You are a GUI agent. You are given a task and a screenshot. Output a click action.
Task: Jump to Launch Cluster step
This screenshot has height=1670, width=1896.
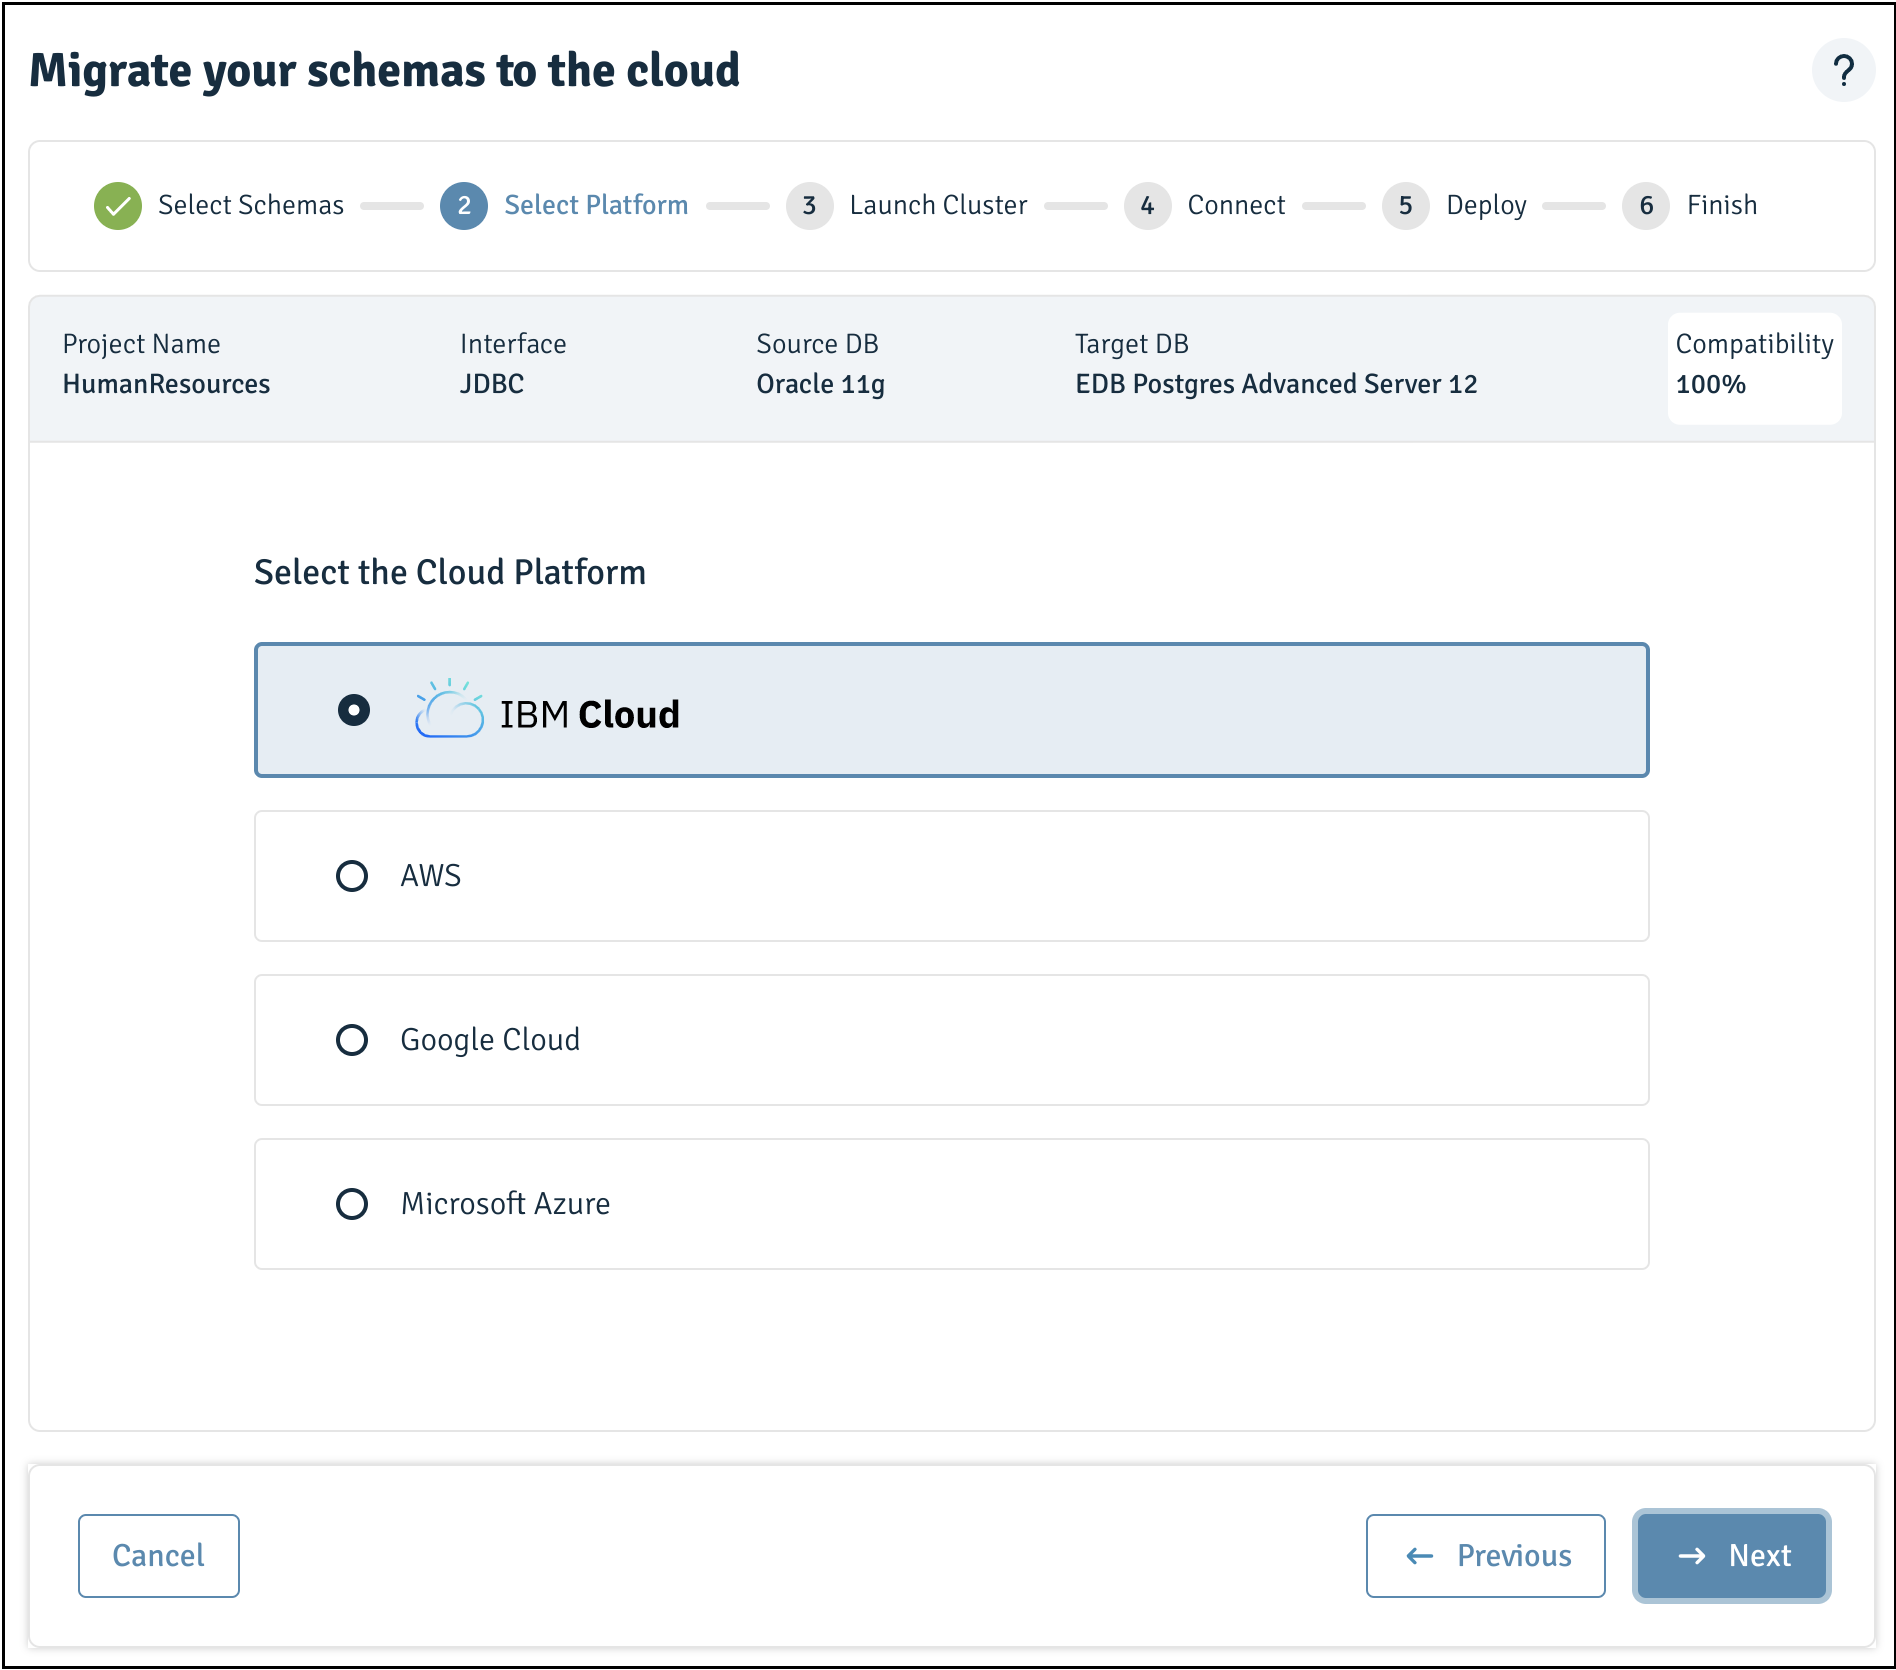tap(938, 205)
